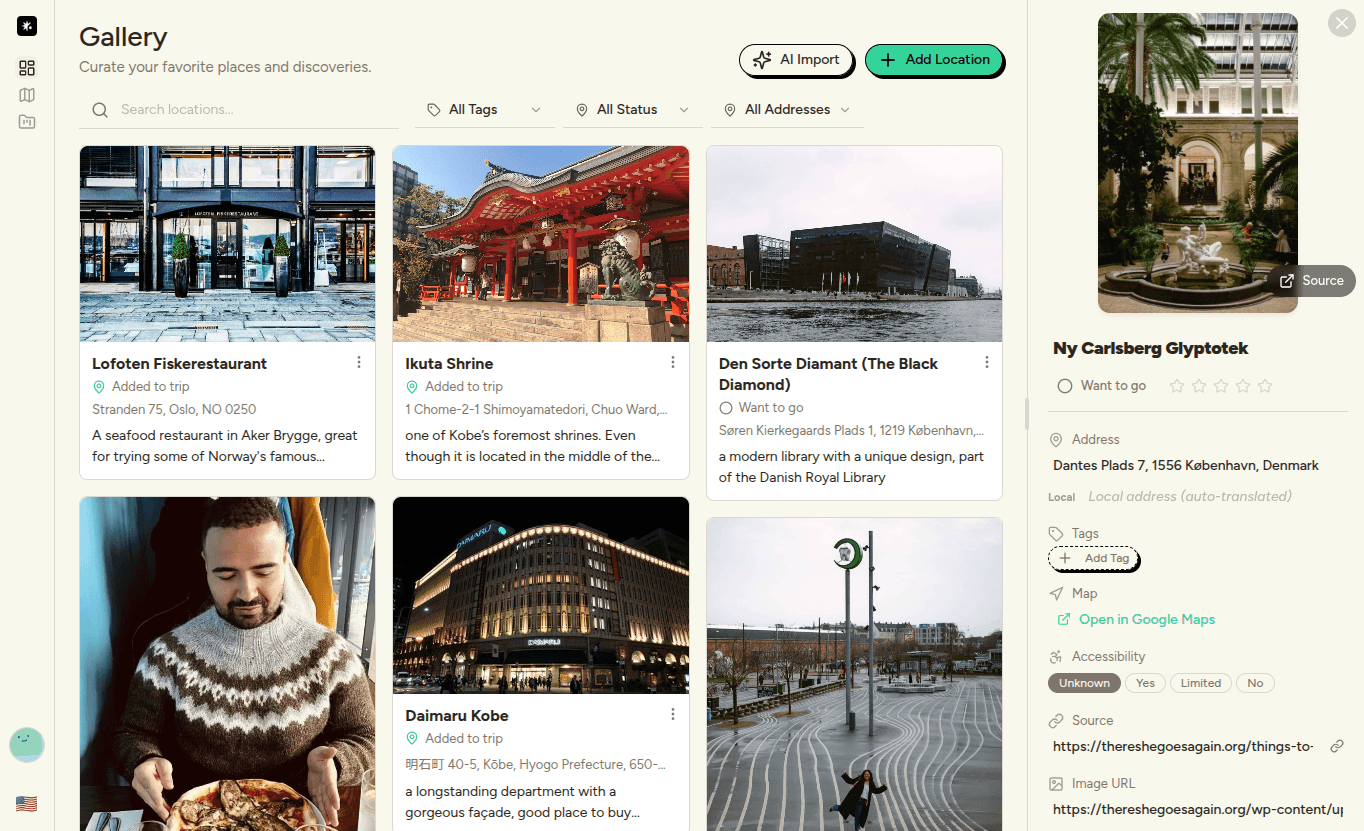
Task: Open the user avatar in sidebar
Action: [27, 745]
